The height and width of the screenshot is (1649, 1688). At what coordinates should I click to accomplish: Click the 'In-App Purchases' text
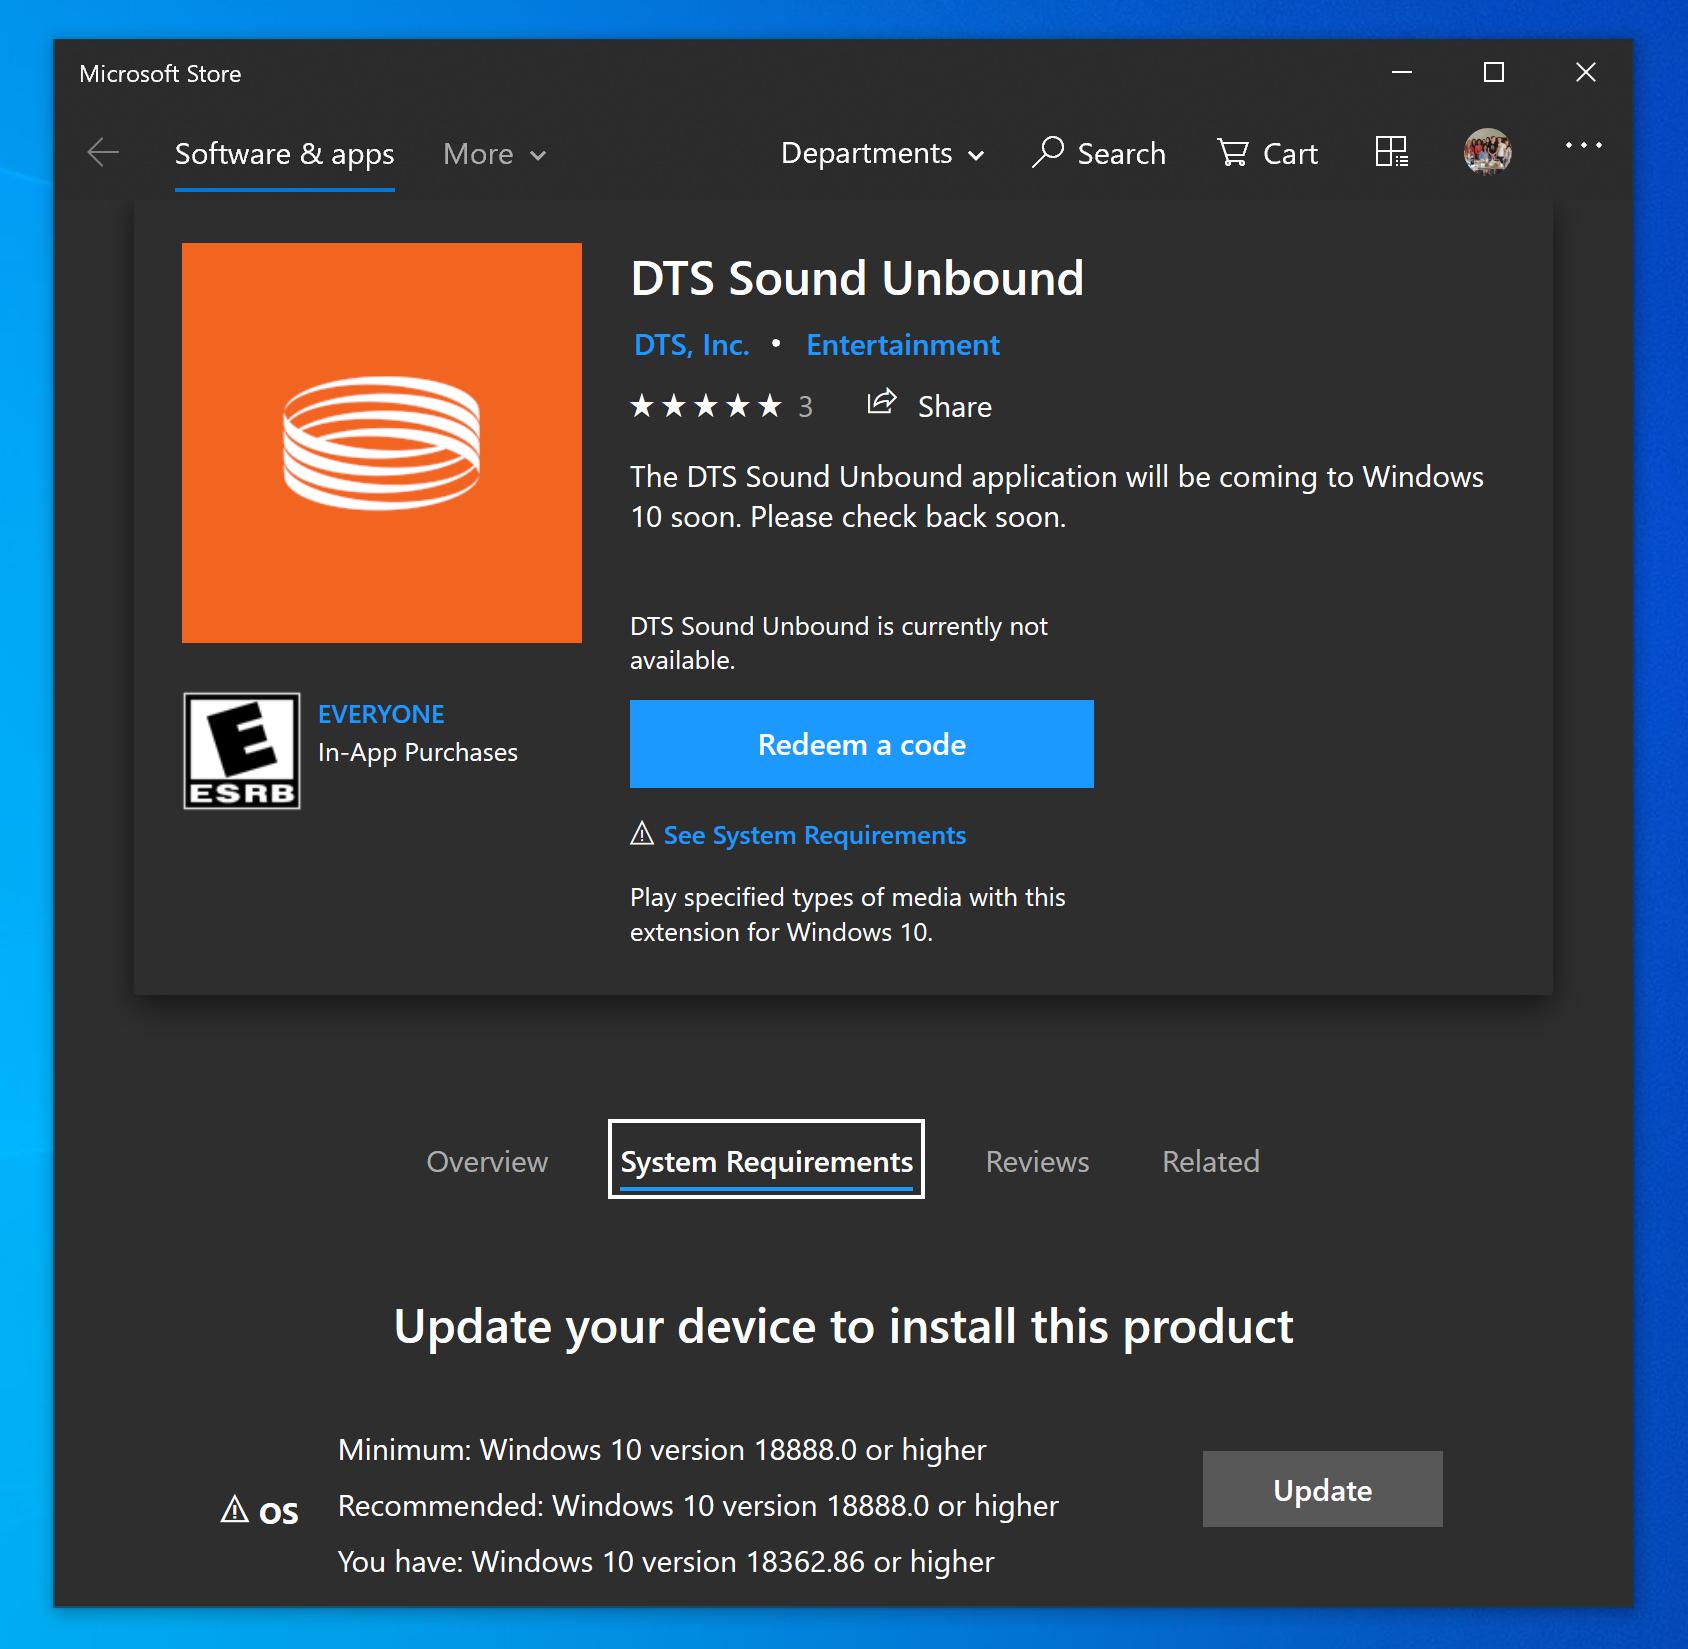pos(418,752)
